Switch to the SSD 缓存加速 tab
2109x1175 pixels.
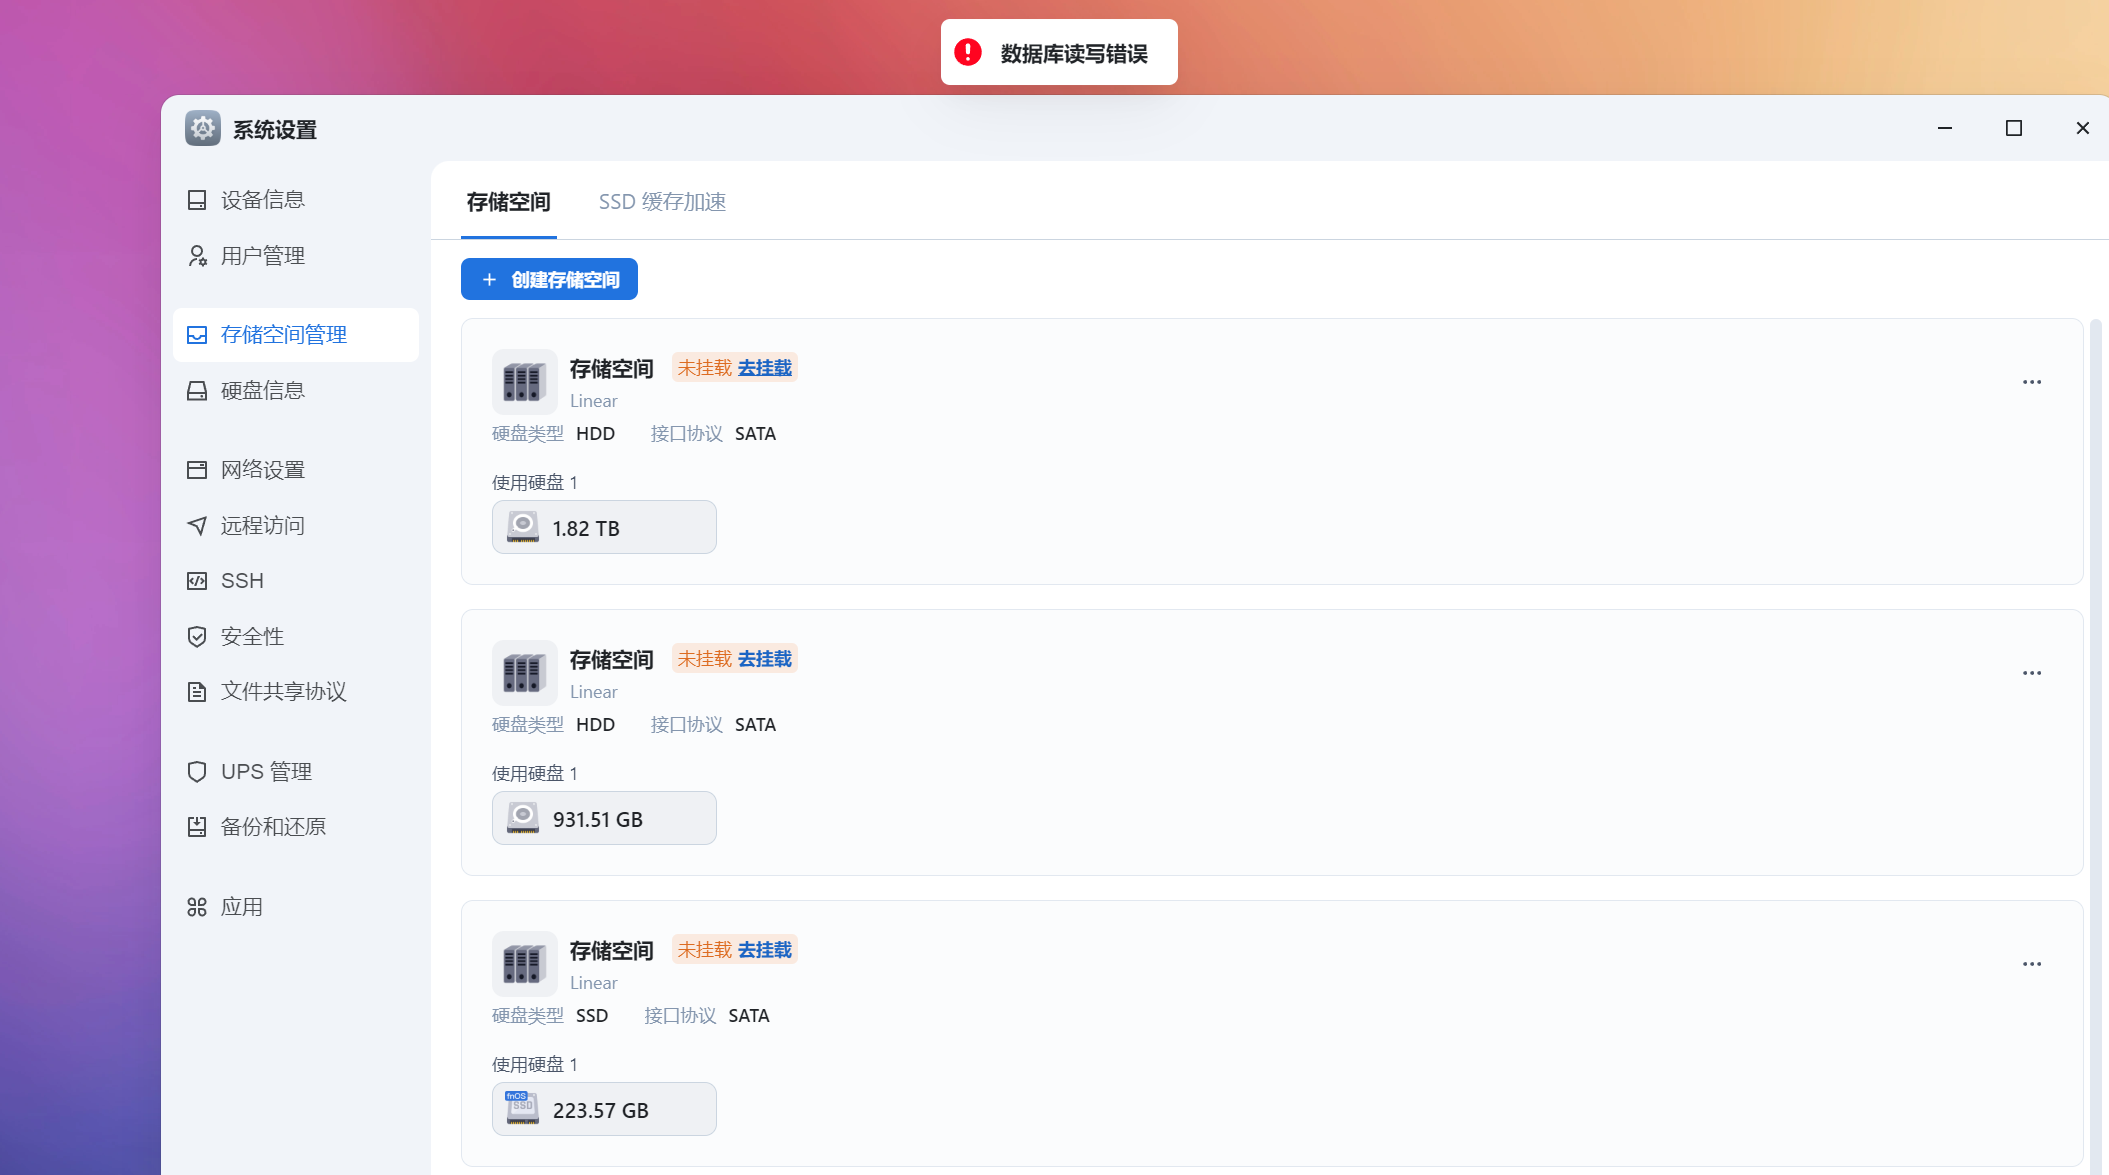pos(662,202)
